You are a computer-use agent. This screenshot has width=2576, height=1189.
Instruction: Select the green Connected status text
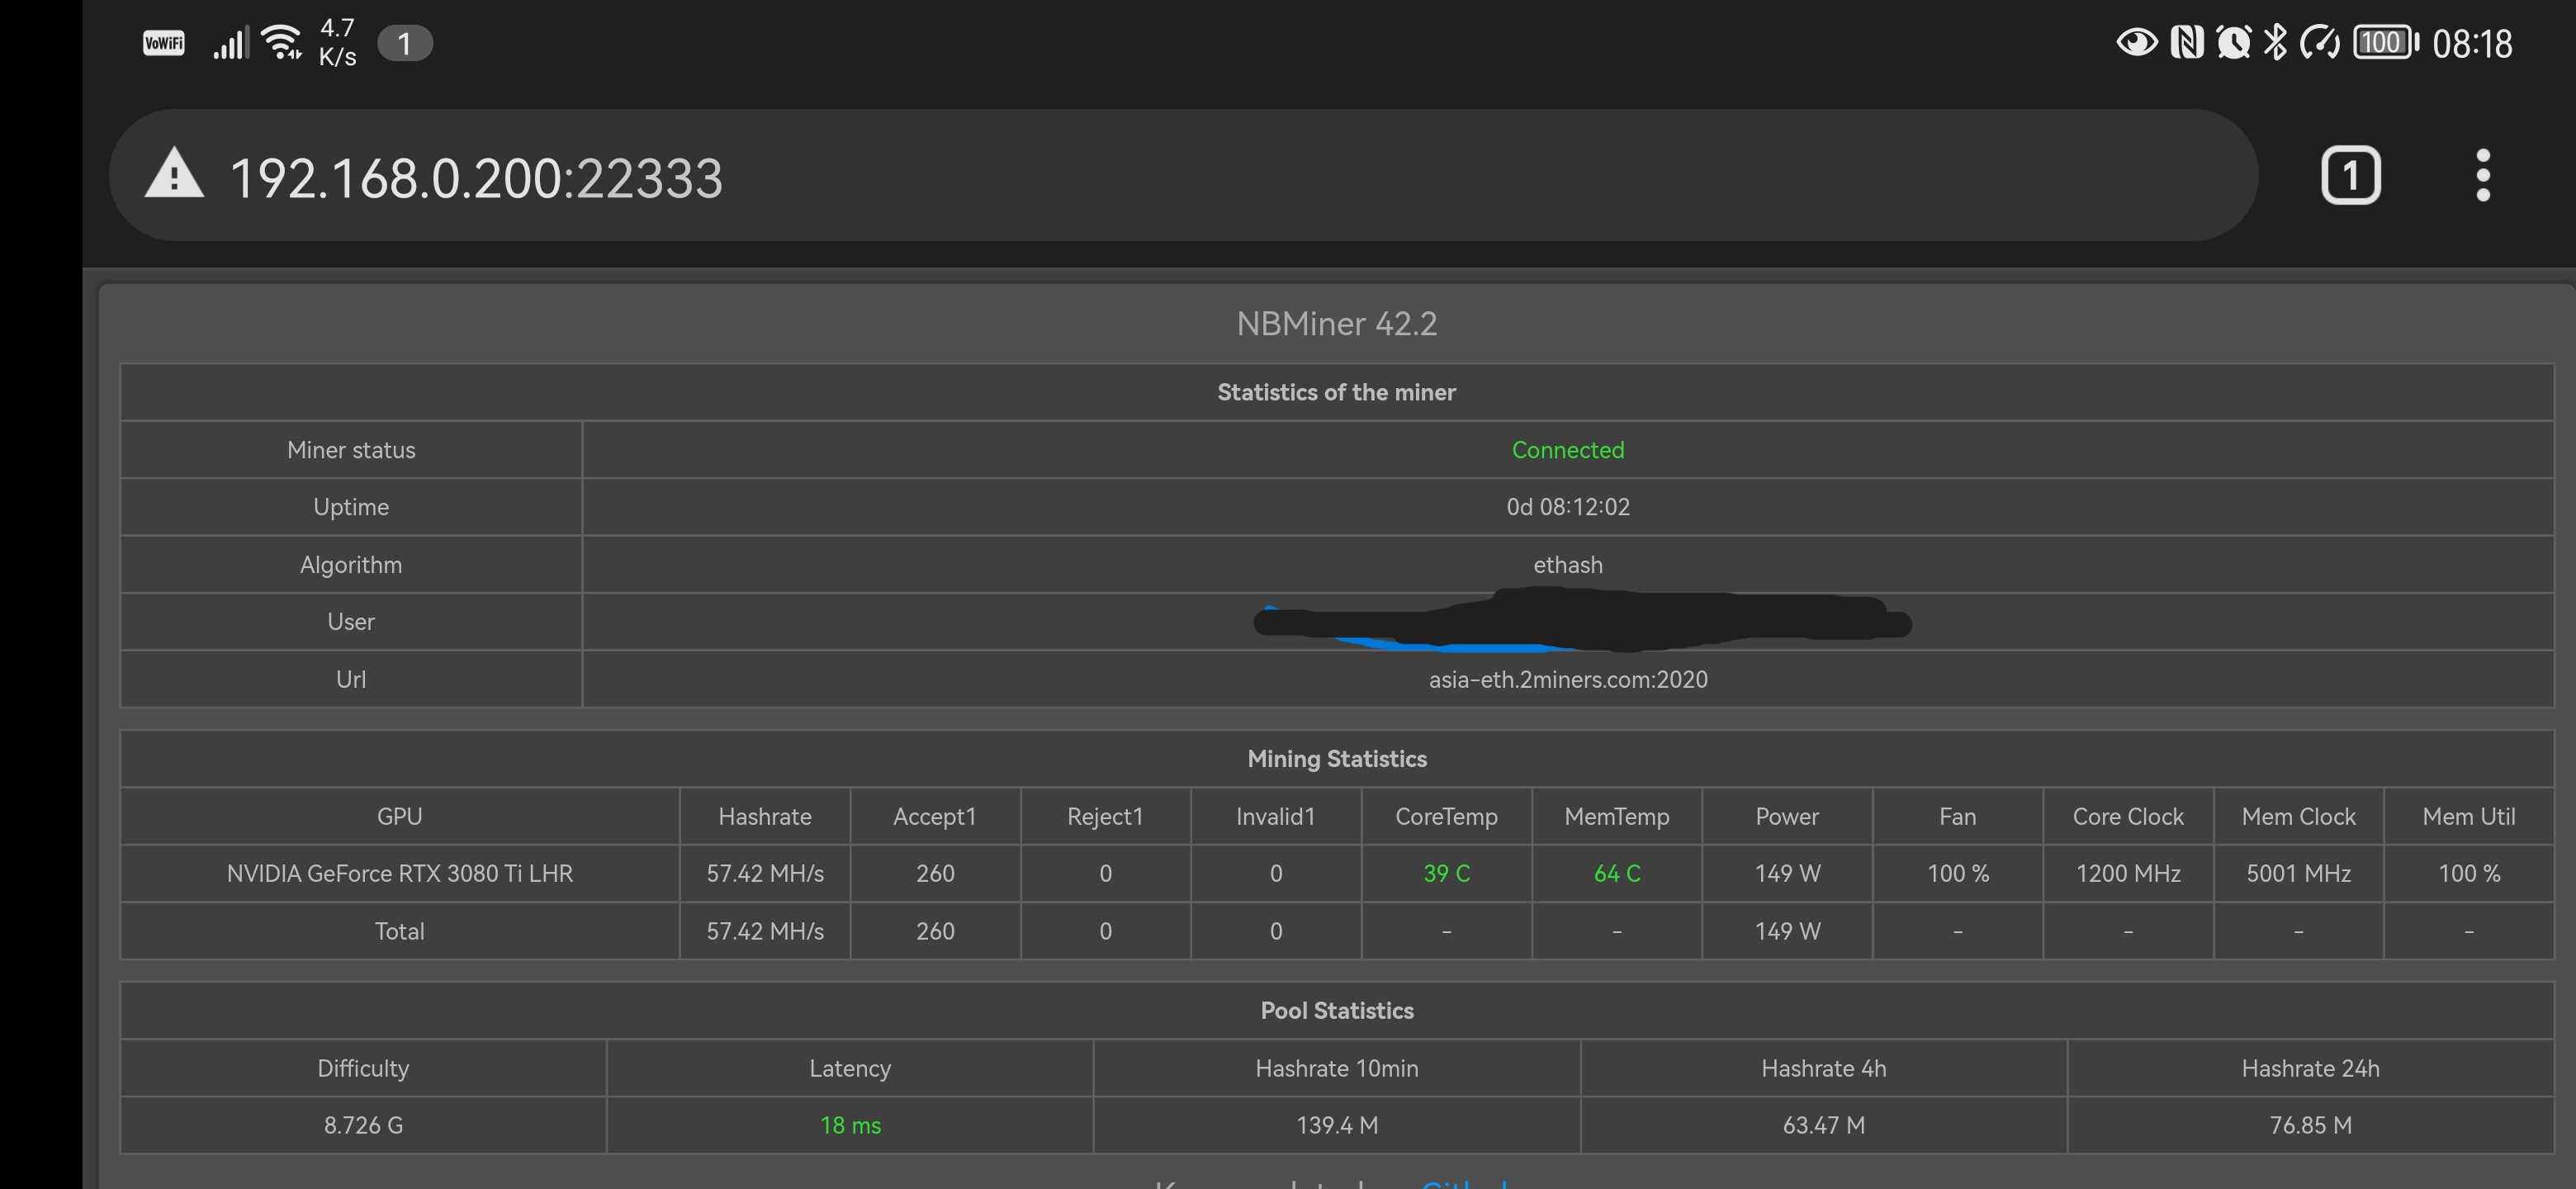[1567, 449]
